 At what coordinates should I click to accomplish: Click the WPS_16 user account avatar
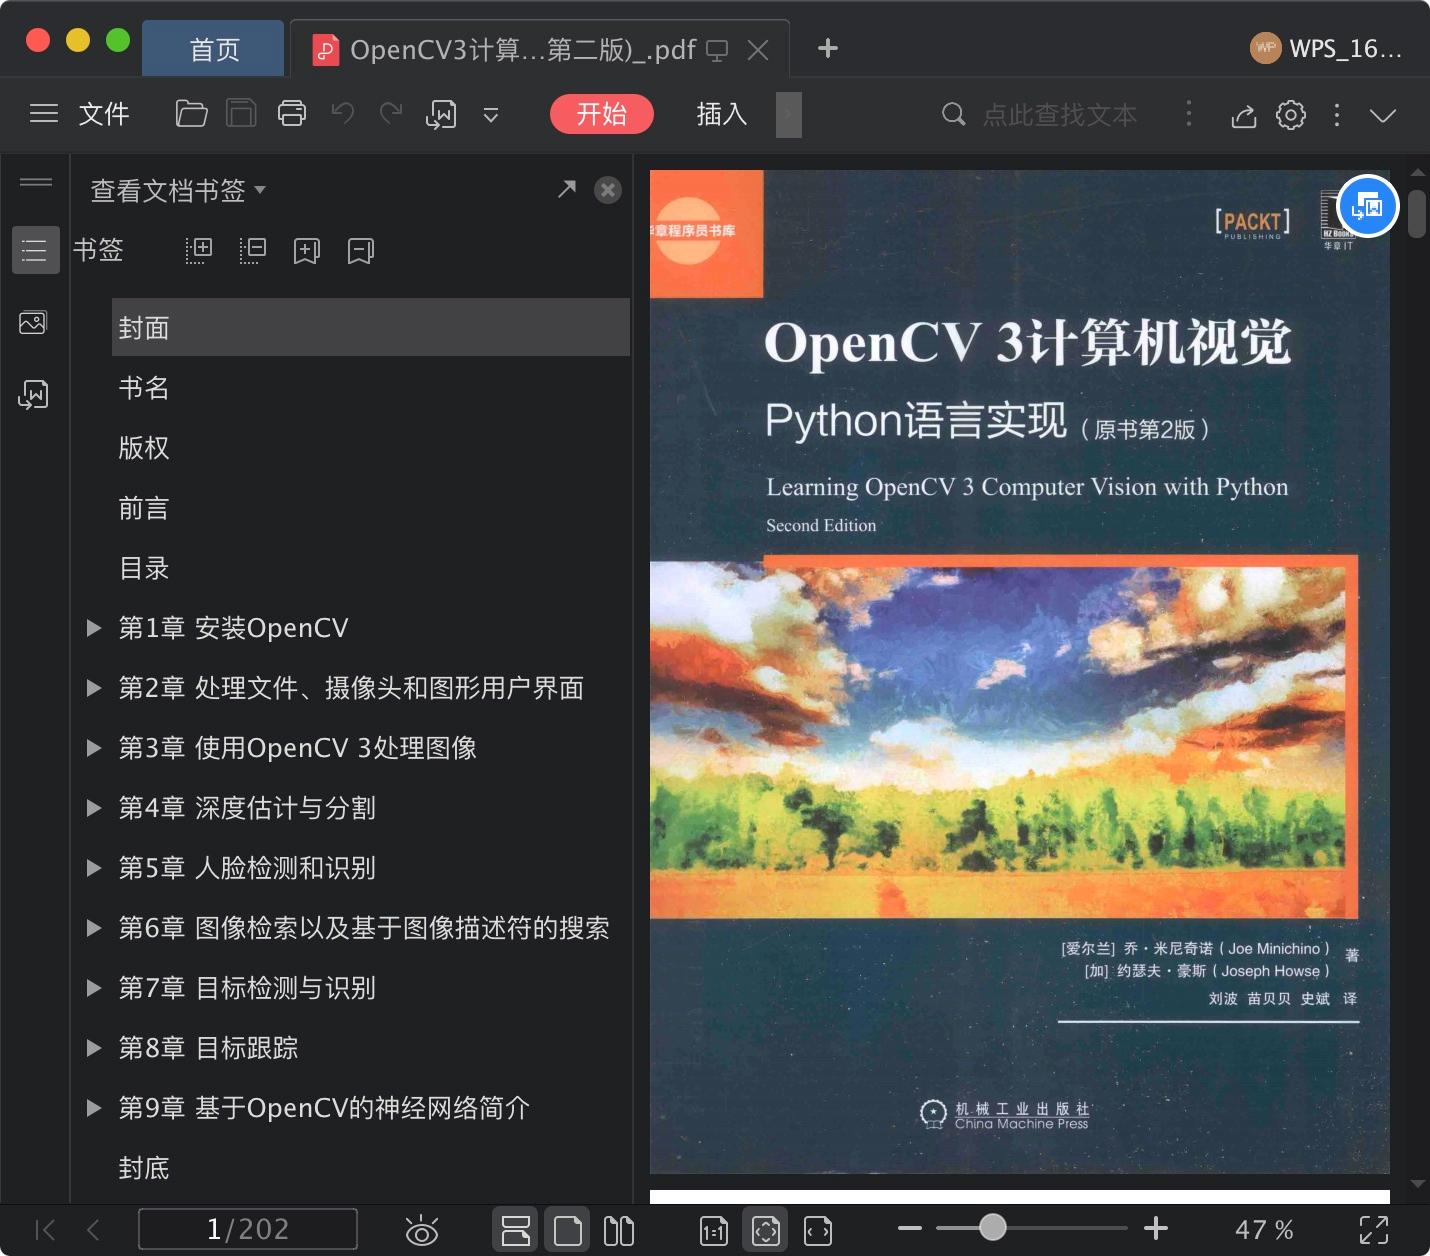(1266, 48)
